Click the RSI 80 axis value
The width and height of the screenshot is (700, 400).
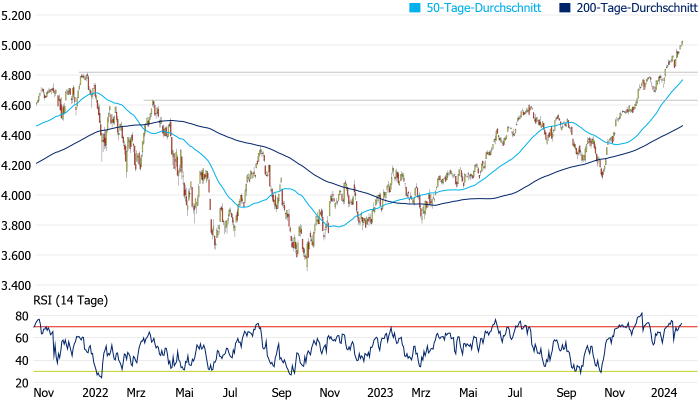[x=22, y=316]
